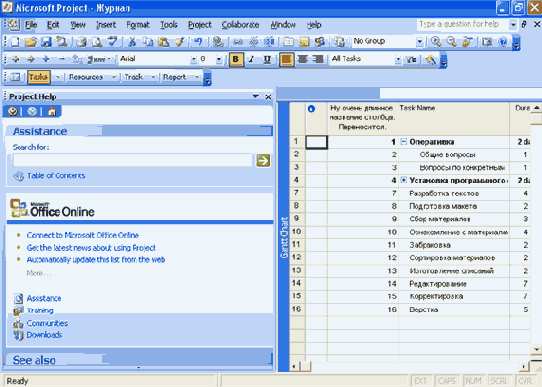This screenshot has height=387, width=542.
Task: Open the Report guide dropdown
Action: coord(197,77)
